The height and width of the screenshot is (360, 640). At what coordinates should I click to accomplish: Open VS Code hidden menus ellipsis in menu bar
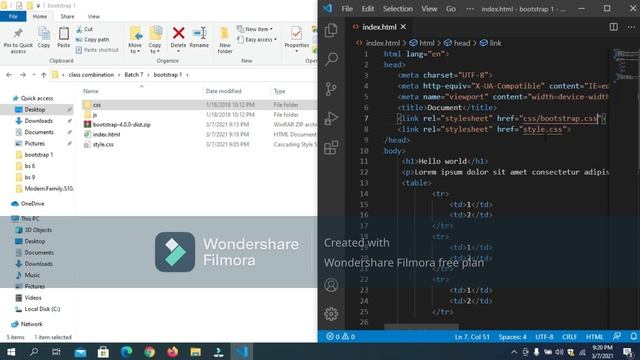(470, 9)
